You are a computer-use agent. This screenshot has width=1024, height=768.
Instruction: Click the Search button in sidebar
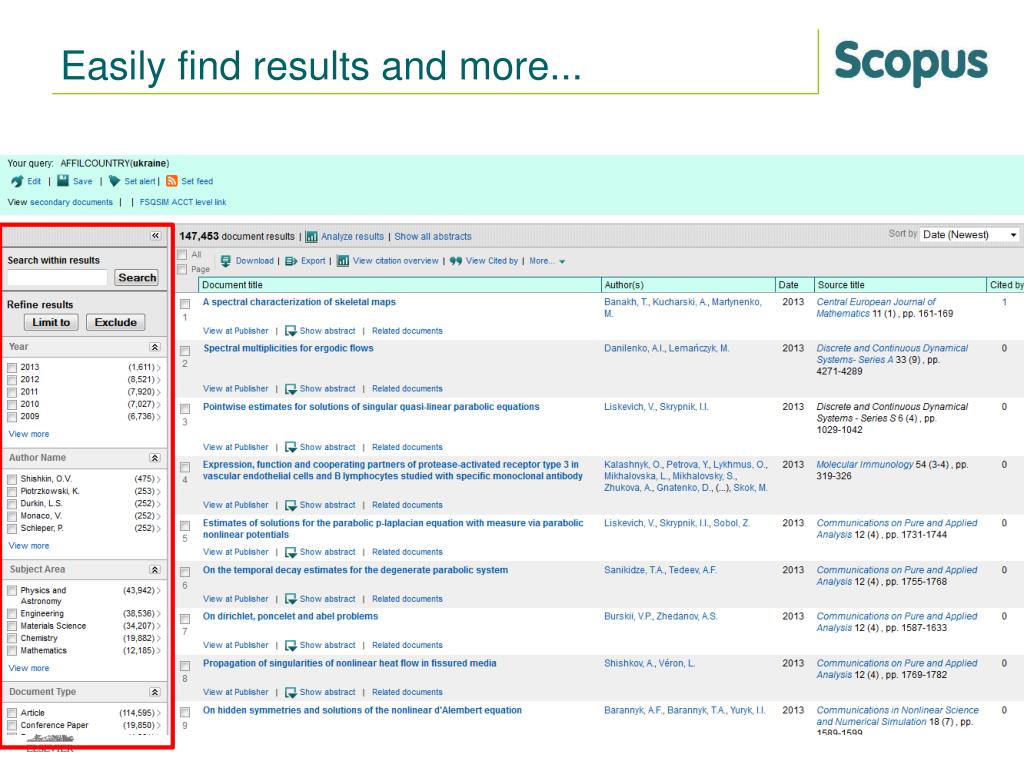(x=136, y=278)
